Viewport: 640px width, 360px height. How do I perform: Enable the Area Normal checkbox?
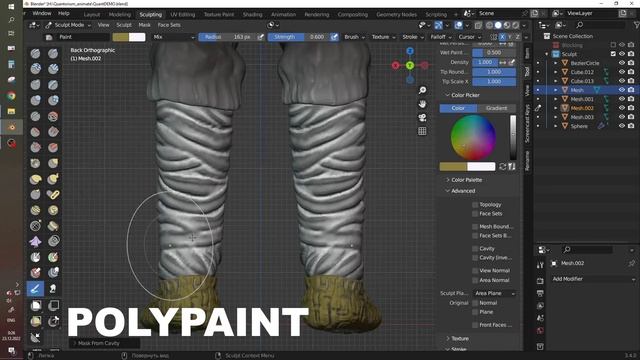click(x=475, y=280)
